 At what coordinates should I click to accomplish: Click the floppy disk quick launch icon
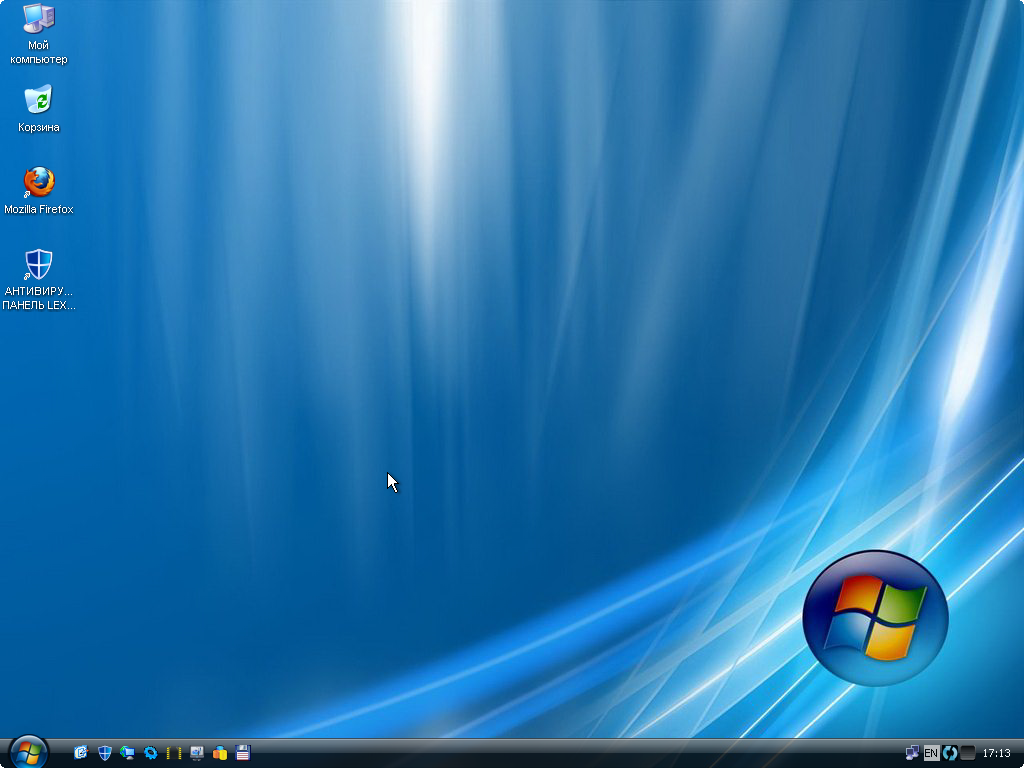point(243,753)
